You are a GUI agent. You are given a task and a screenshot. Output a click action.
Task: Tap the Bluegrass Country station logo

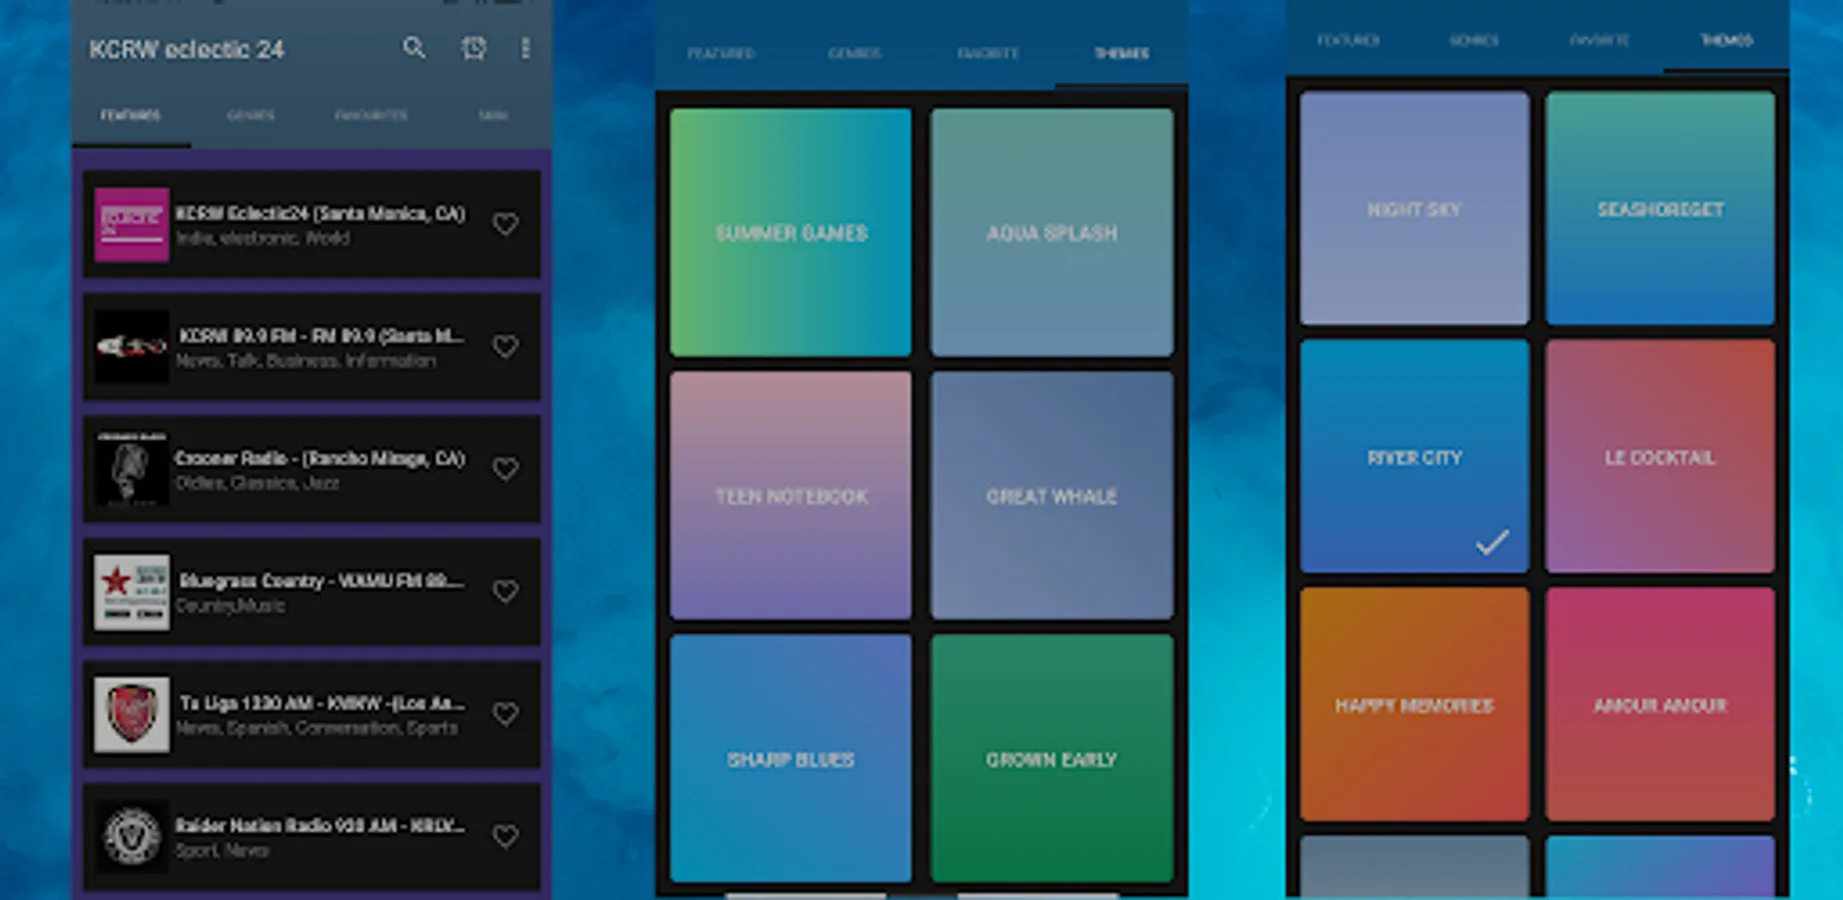131,592
